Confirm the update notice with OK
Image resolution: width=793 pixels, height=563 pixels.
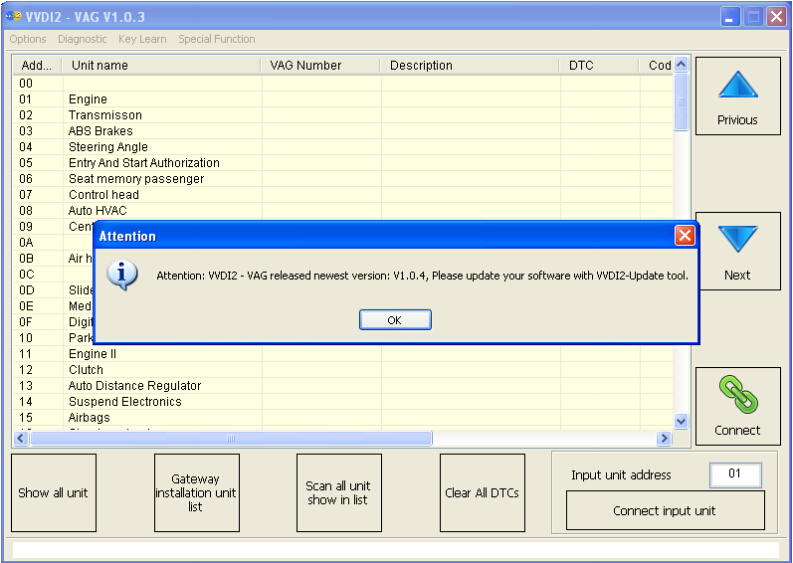pyautogui.click(x=395, y=320)
